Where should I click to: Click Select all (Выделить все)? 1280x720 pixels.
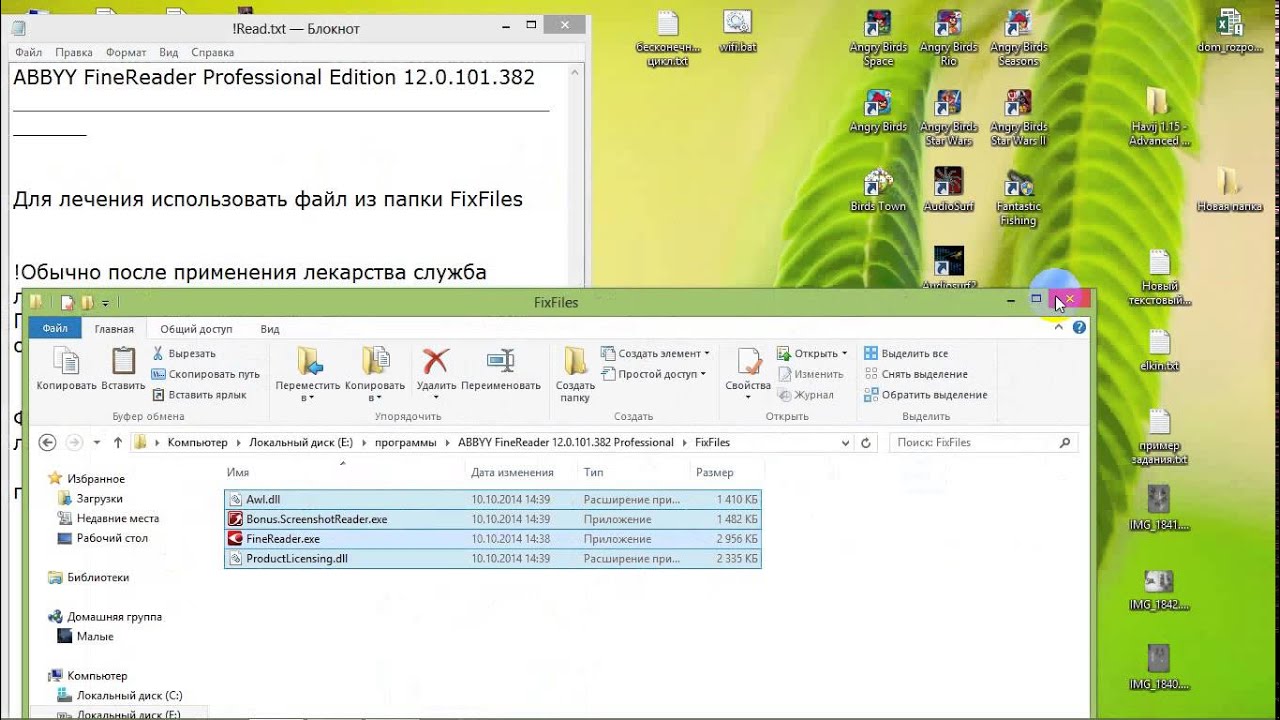pos(906,354)
